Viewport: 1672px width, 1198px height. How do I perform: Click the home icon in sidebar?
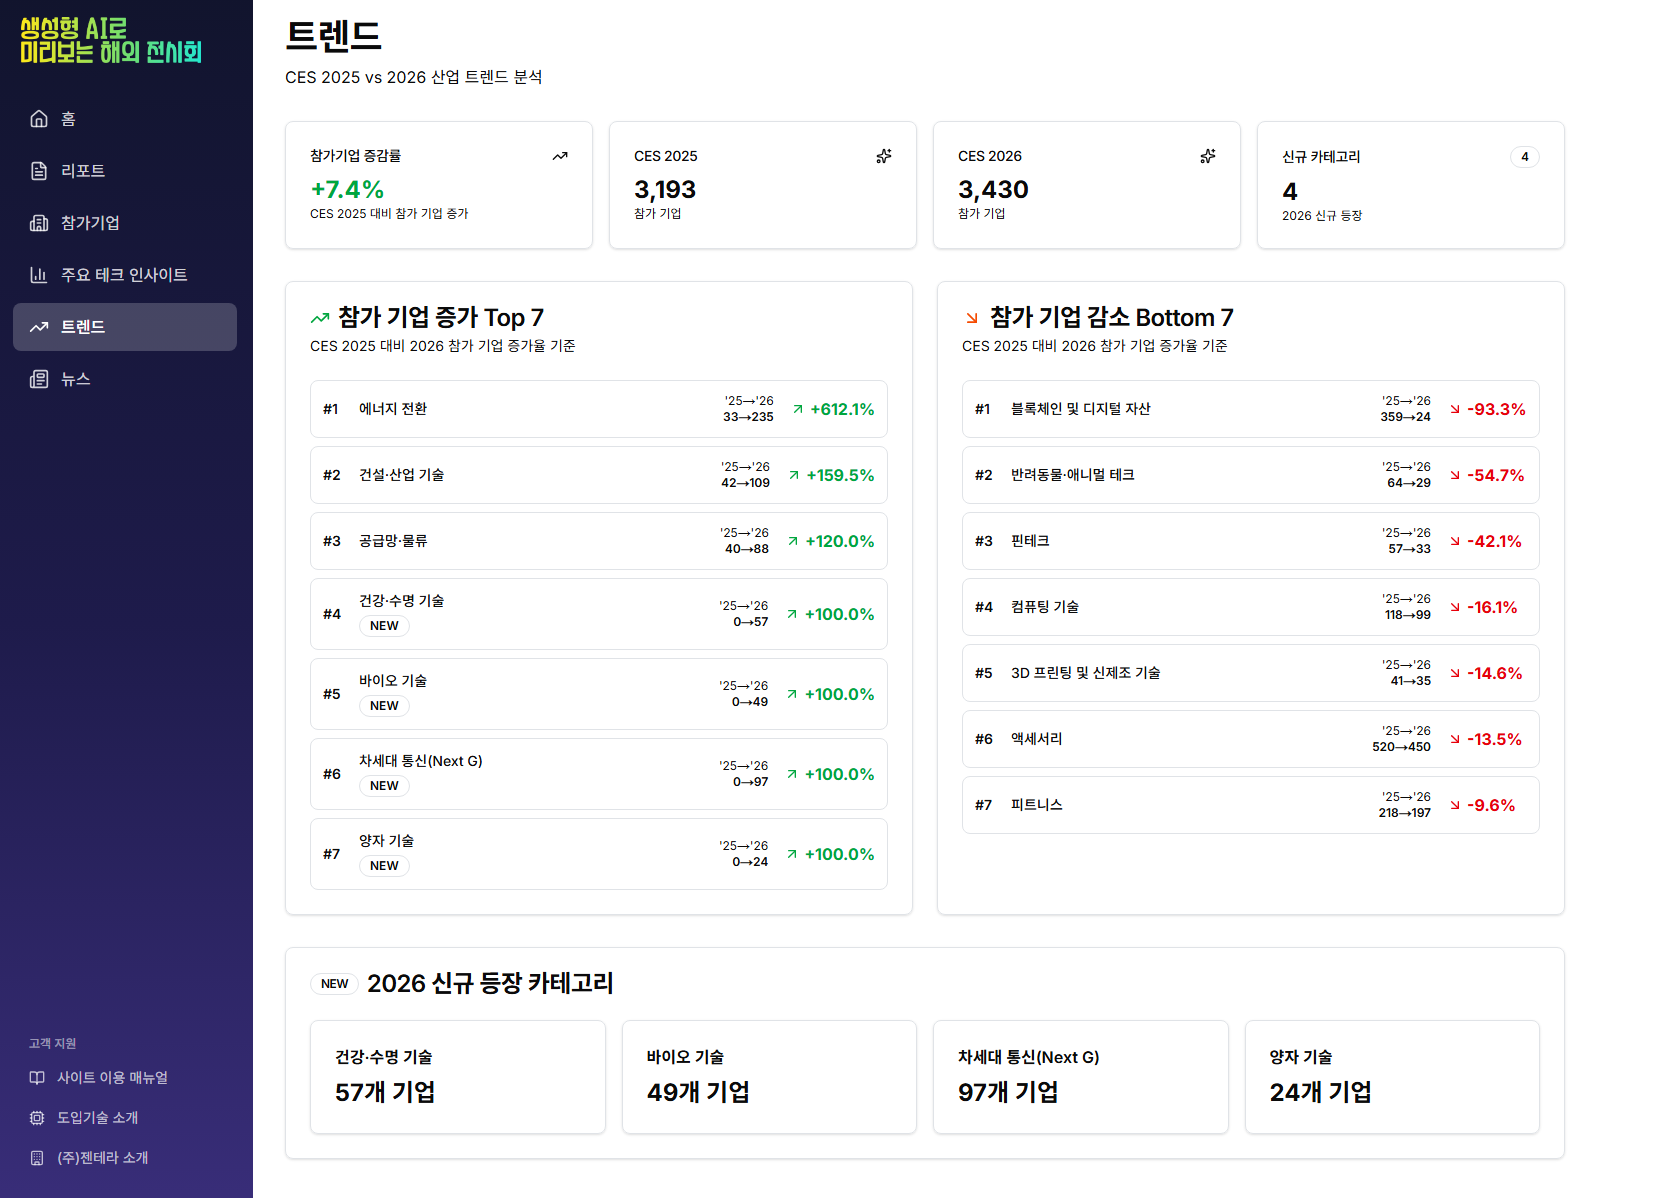[x=39, y=119]
